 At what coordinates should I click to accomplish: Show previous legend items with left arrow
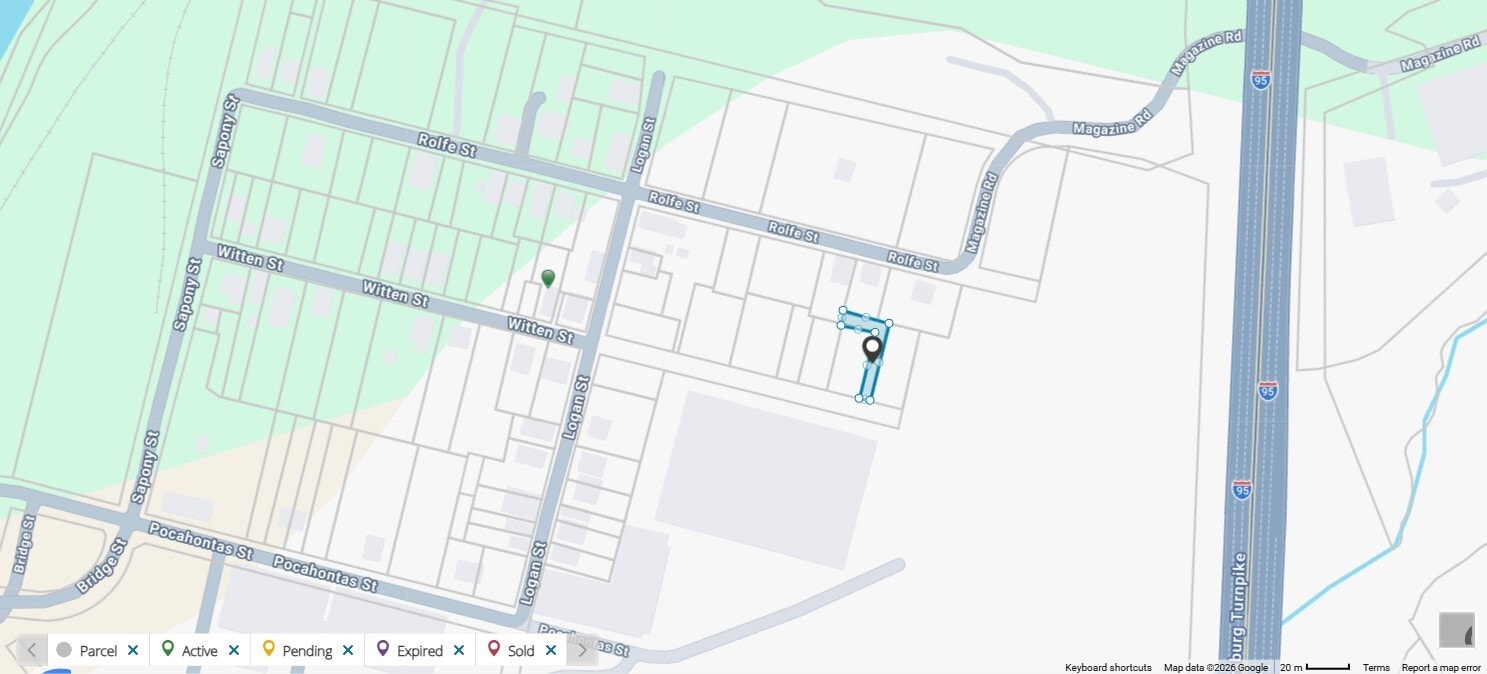[32, 650]
